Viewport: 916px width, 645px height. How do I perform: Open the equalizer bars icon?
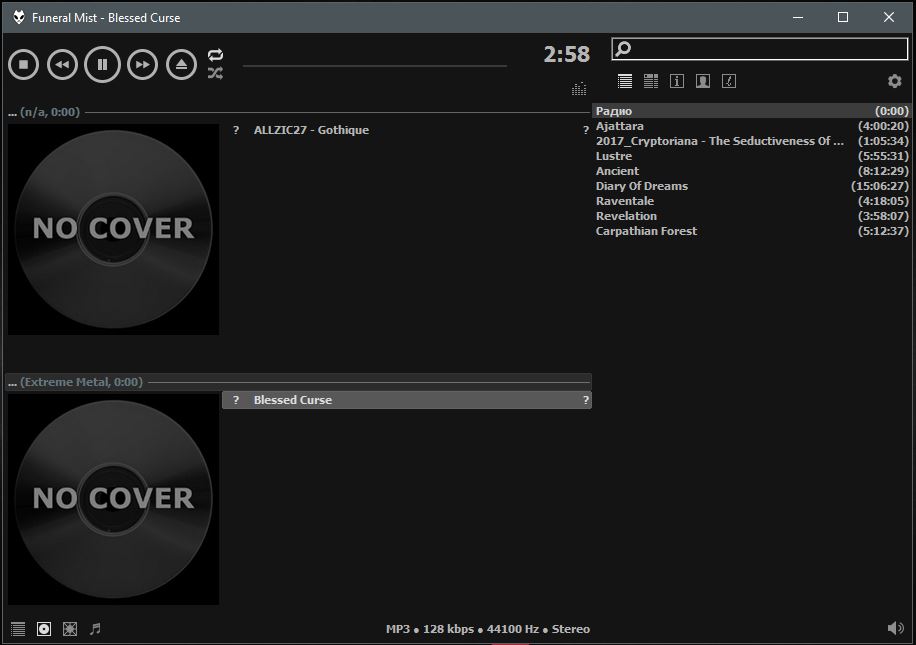(x=579, y=89)
